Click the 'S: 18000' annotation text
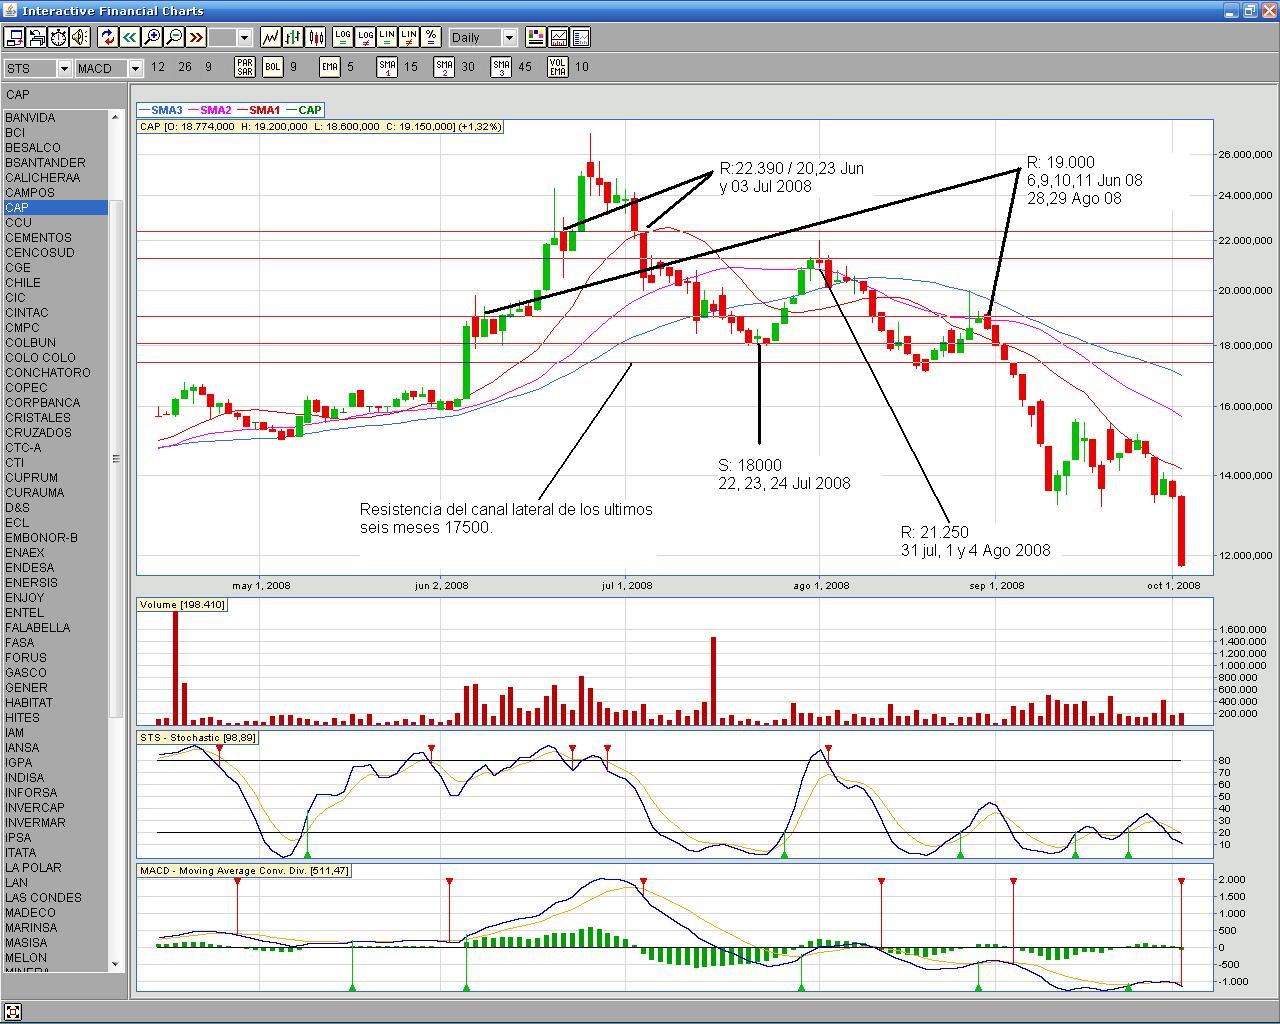This screenshot has height=1024, width=1280. click(750, 465)
